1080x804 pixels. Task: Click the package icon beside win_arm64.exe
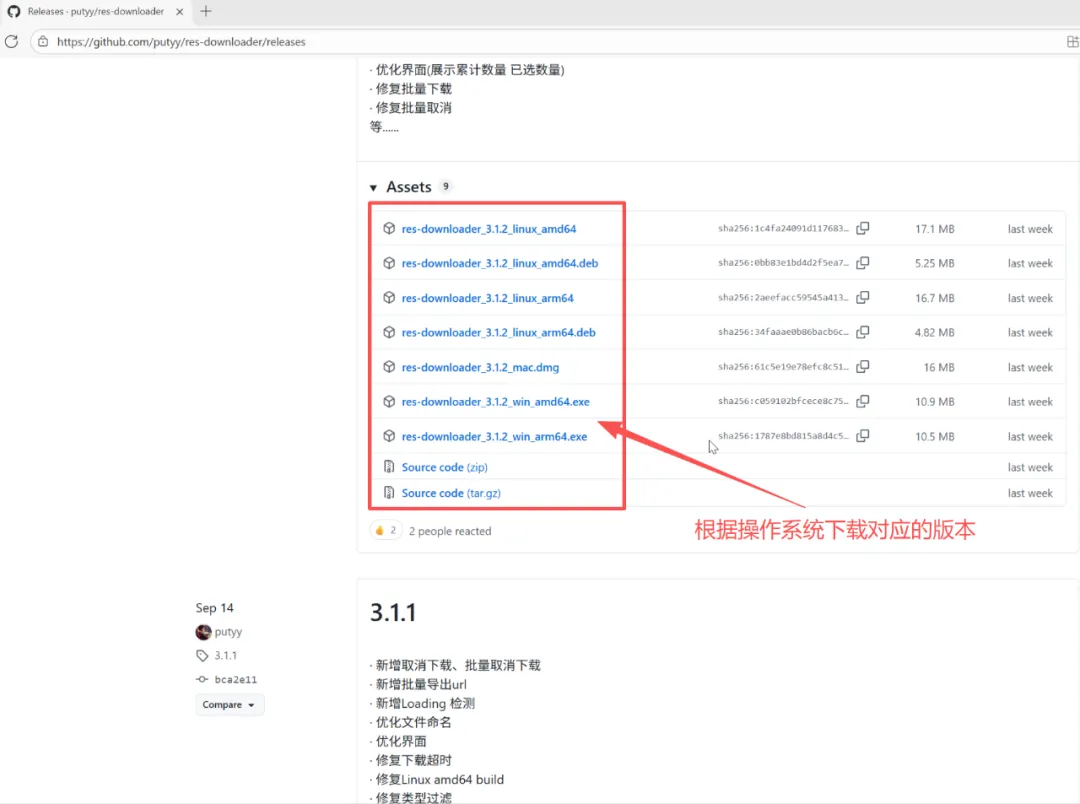389,436
